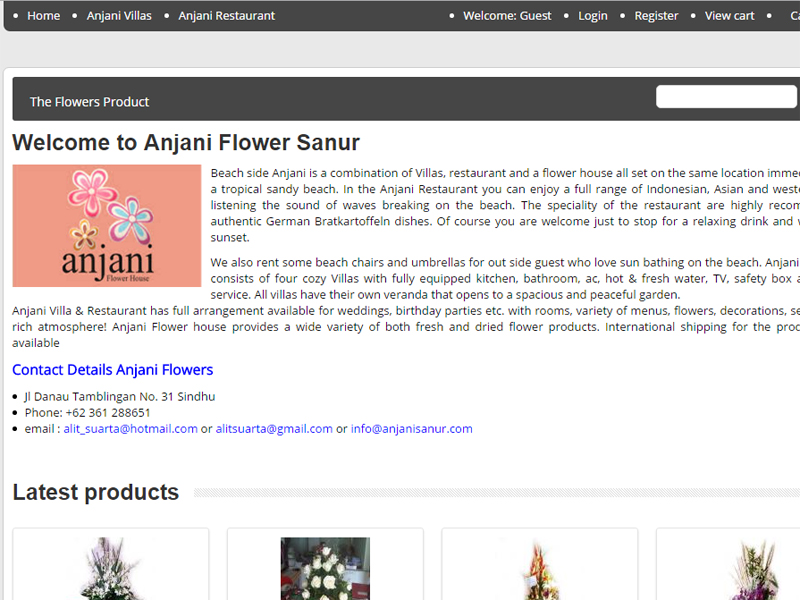Viewport: 800px width, 600px height.
Task: Select The Flowers Product menu item
Action: click(x=89, y=102)
